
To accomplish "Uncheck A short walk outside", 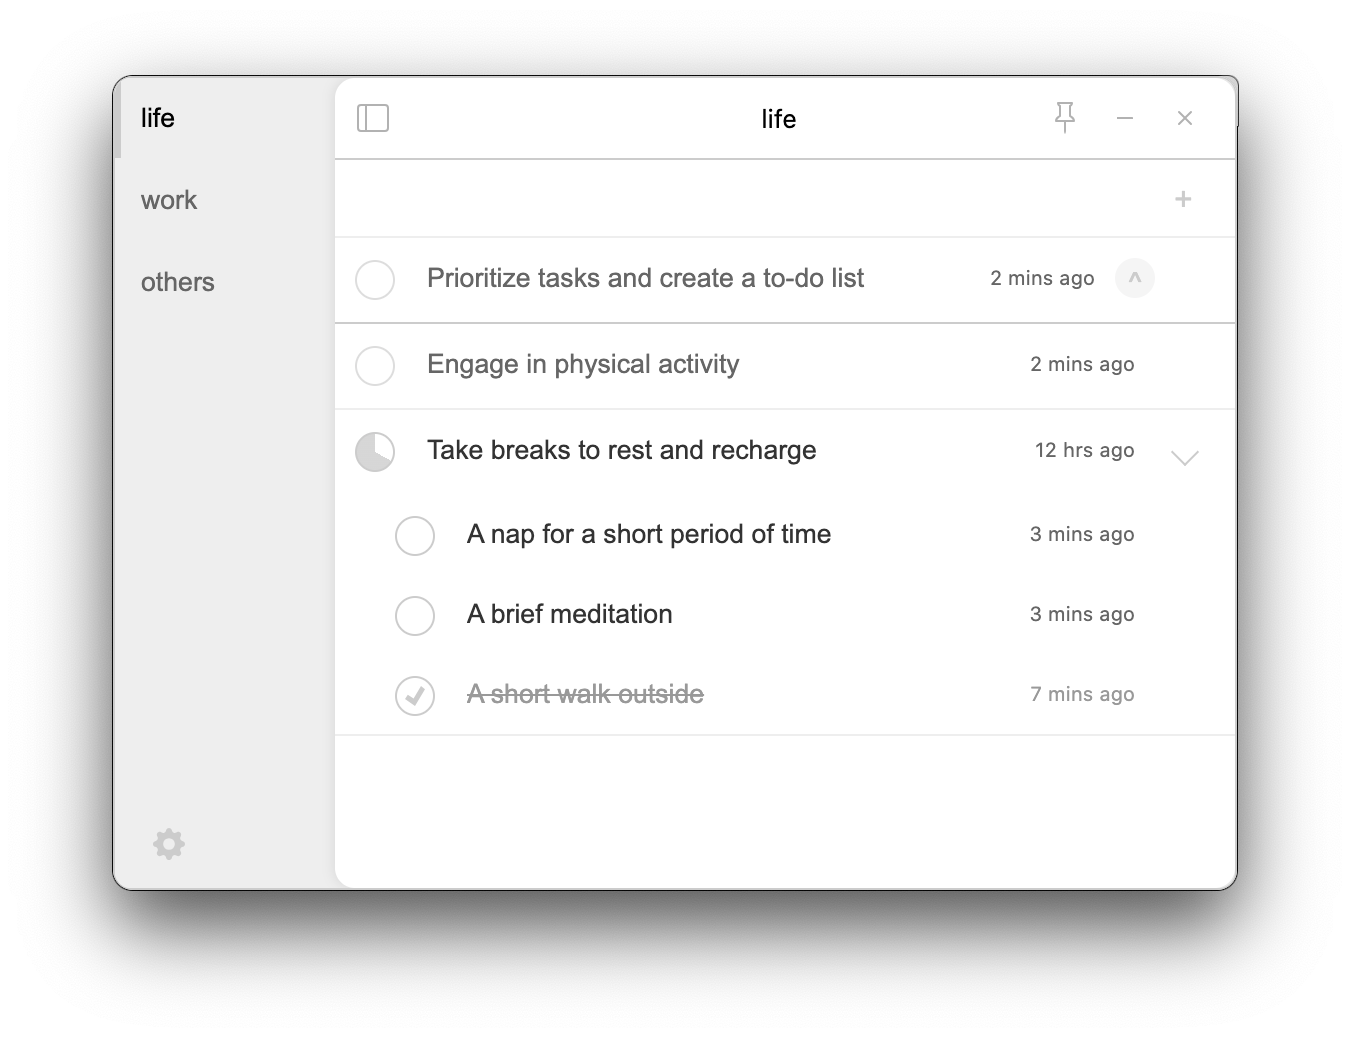I will tap(415, 696).
